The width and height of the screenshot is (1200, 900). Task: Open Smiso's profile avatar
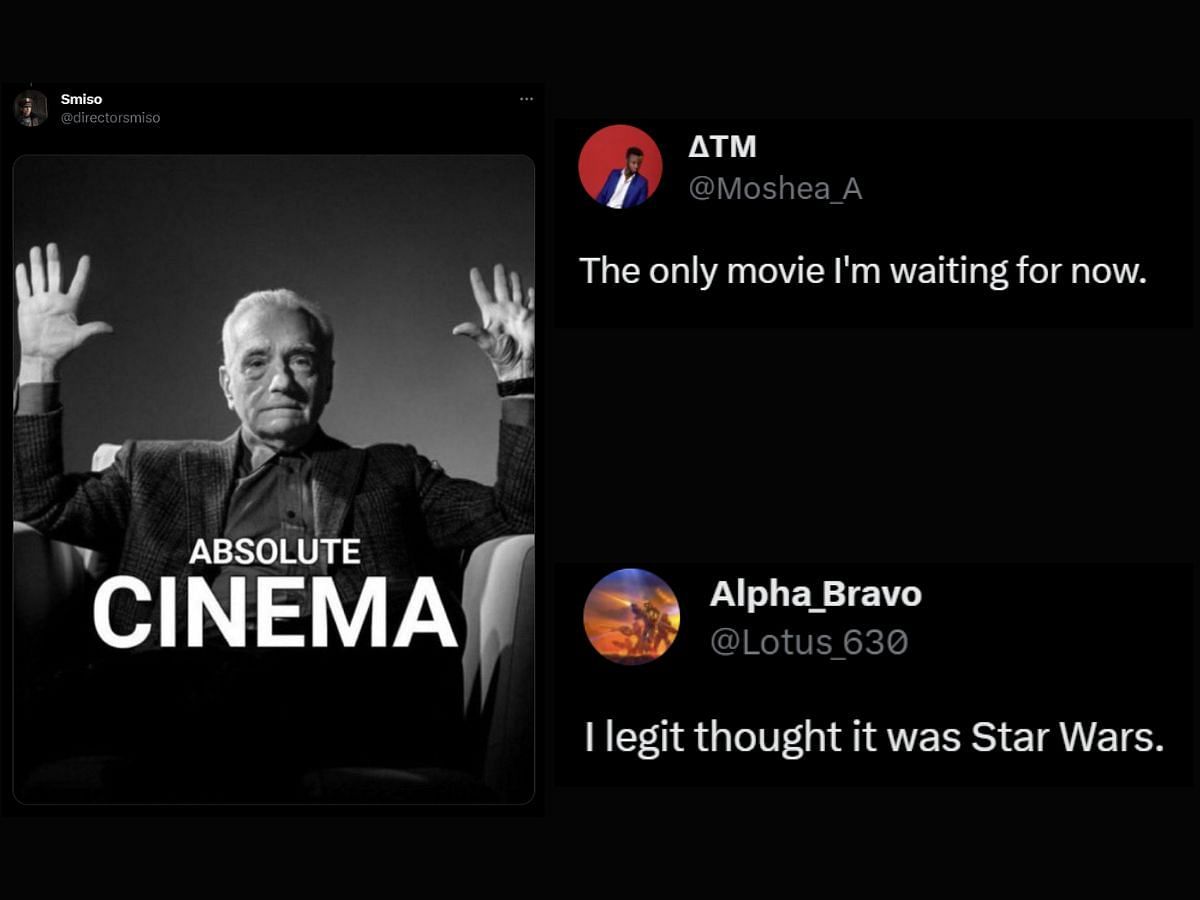point(31,108)
